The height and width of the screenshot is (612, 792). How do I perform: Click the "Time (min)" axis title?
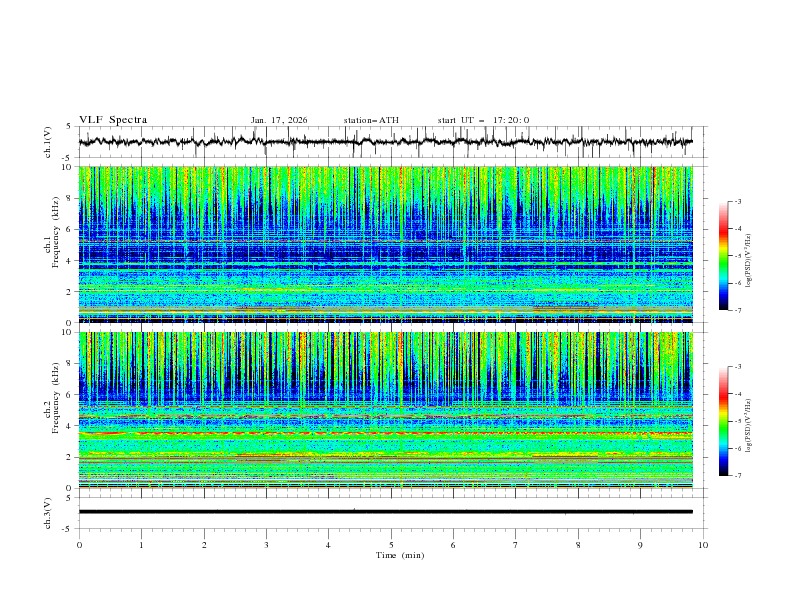tap(400, 555)
